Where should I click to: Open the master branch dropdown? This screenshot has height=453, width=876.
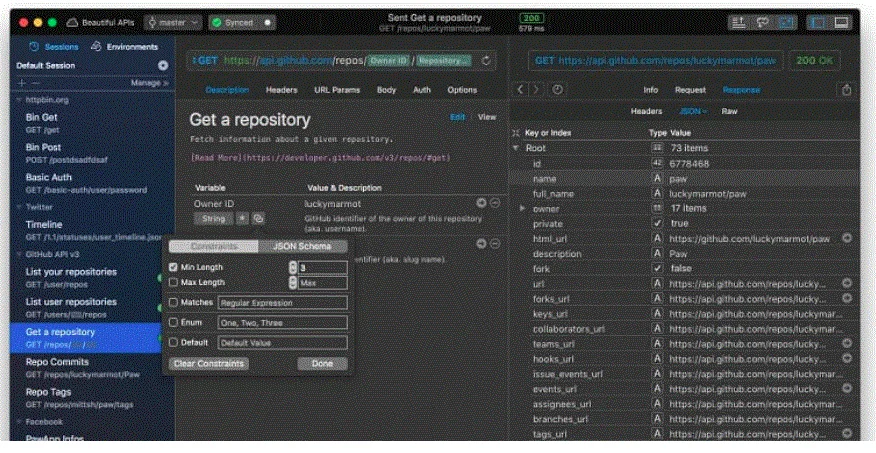coord(173,23)
